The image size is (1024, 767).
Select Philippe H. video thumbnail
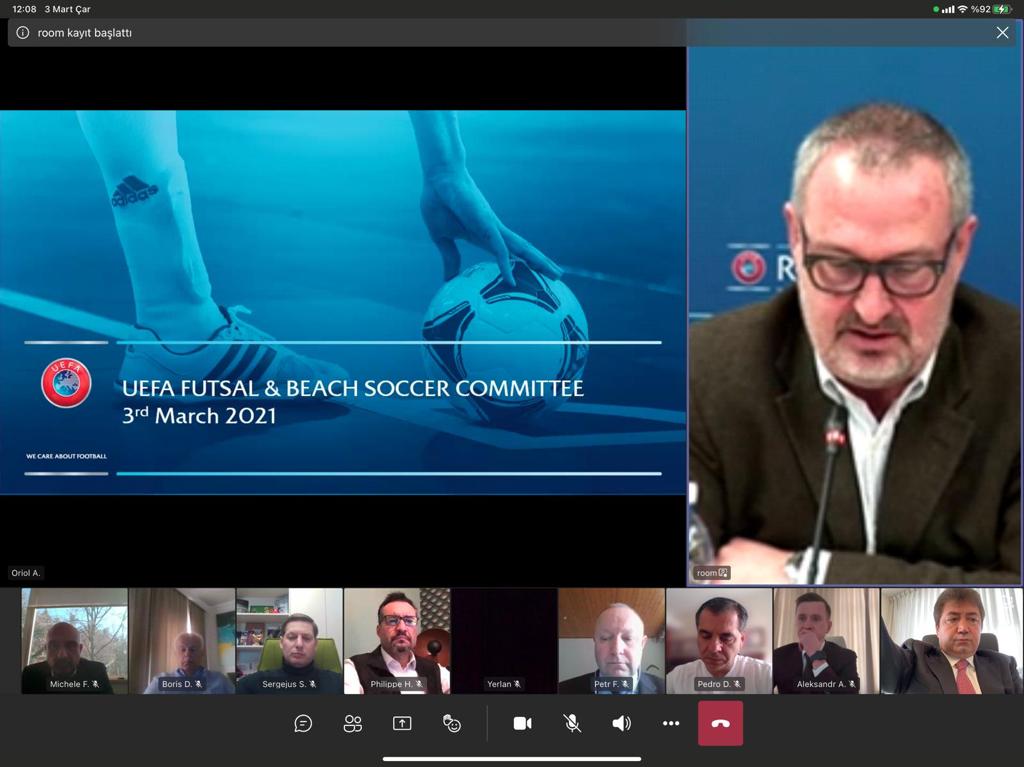[x=397, y=641]
